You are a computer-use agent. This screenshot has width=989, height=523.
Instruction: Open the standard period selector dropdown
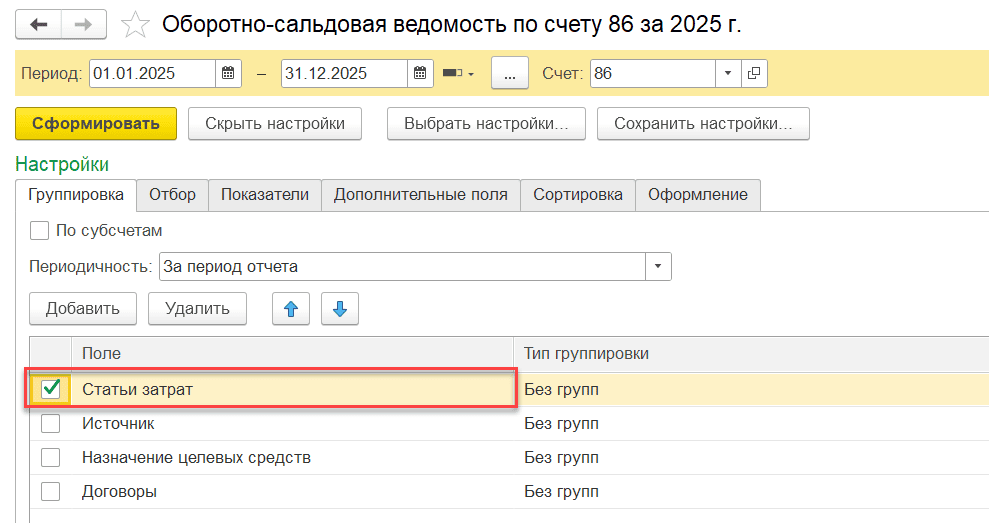pyautogui.click(x=458, y=73)
